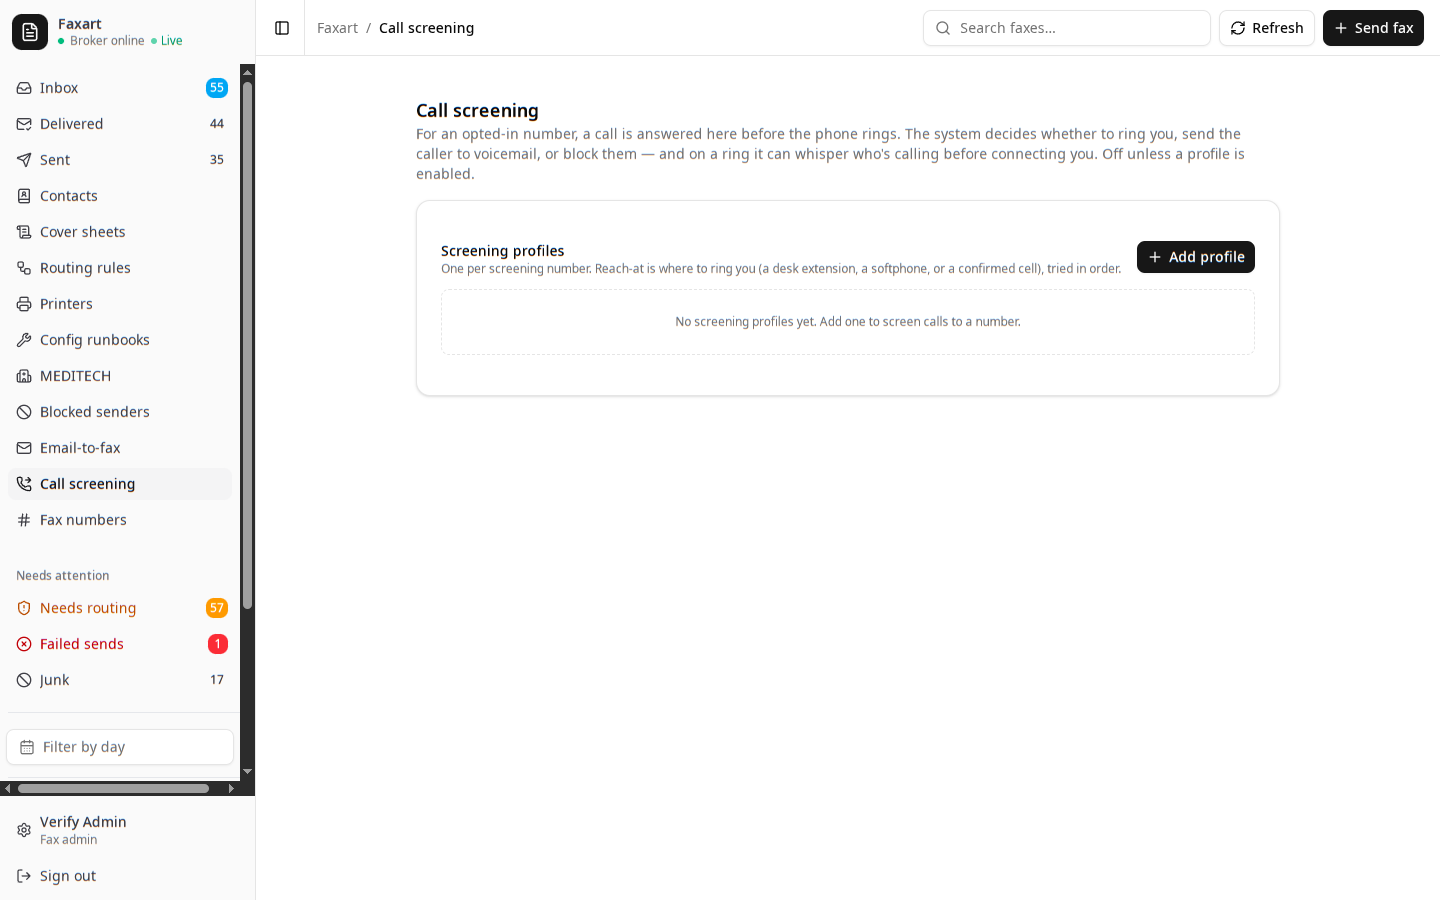Click the Printers icon

click(x=24, y=304)
